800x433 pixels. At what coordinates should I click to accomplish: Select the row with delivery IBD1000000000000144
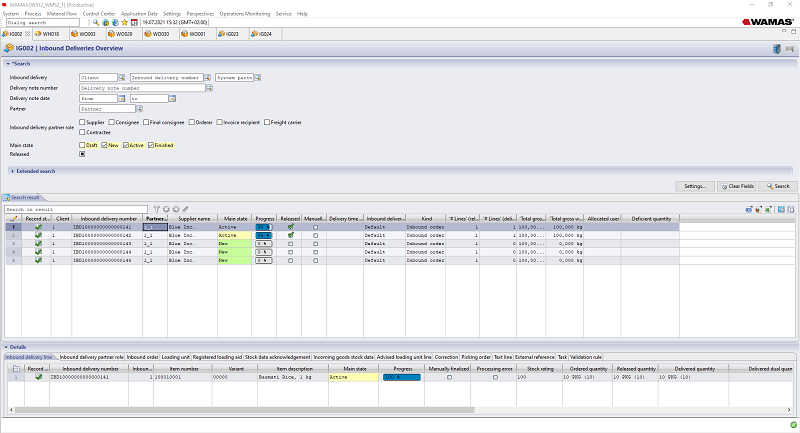pos(342,252)
